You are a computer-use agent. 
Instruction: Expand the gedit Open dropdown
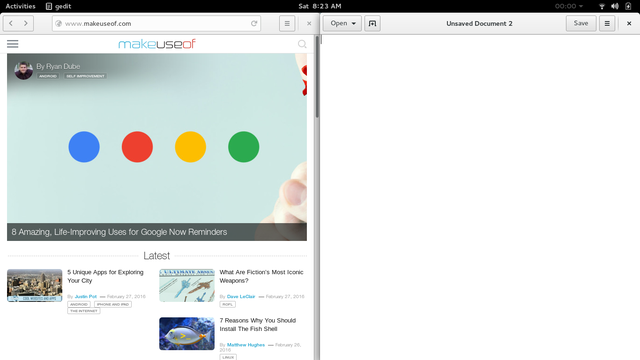[x=342, y=23]
